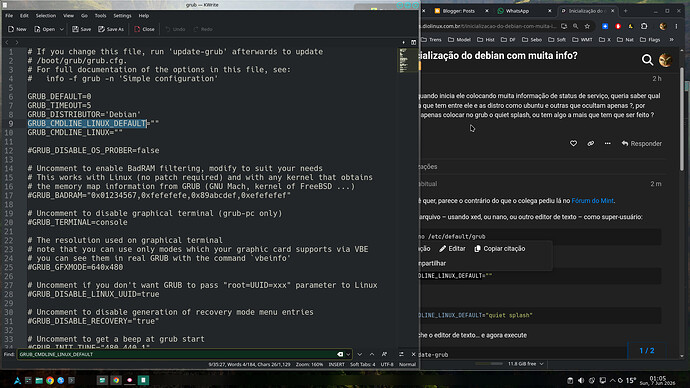Open the Normal highlighting mode selector
690x388 pixels.
(x=407, y=364)
